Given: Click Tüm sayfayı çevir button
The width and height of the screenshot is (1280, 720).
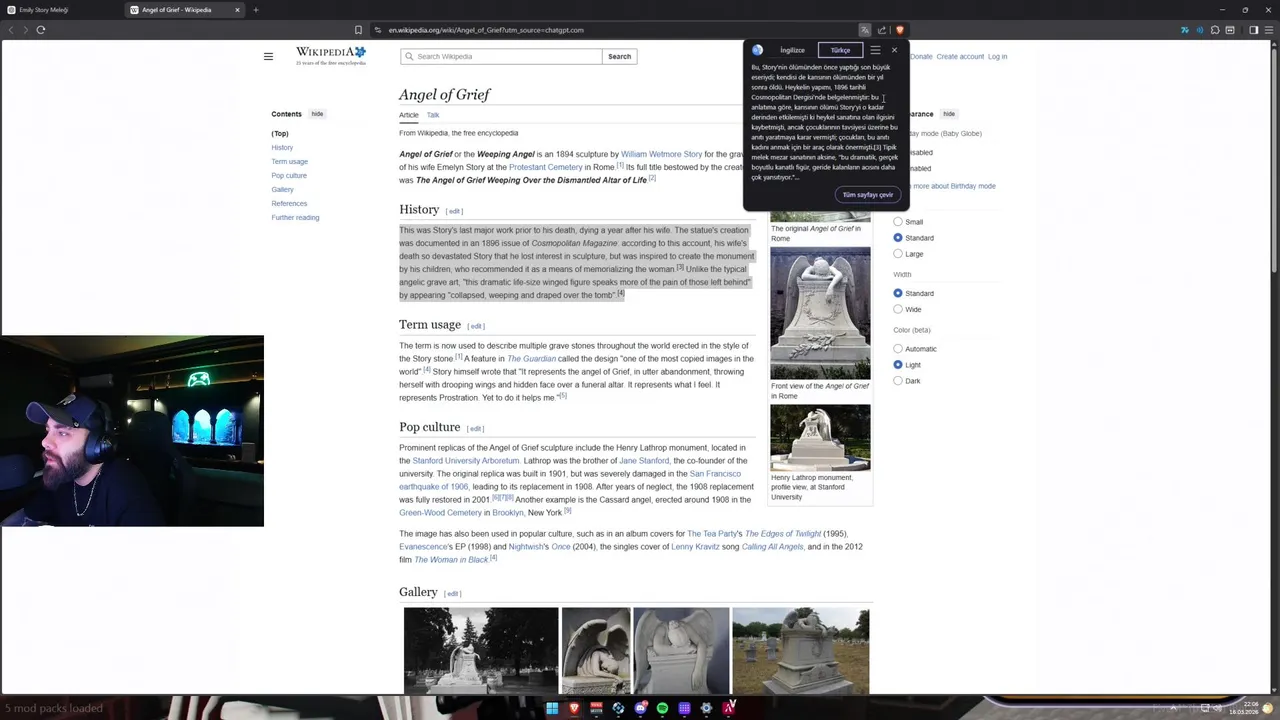Looking at the screenshot, I should 867,195.
